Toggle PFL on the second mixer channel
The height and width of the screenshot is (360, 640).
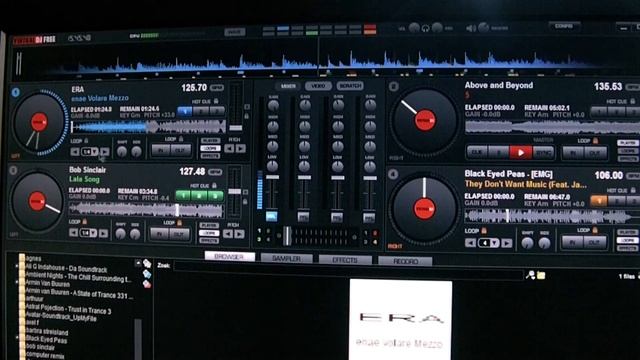click(303, 217)
